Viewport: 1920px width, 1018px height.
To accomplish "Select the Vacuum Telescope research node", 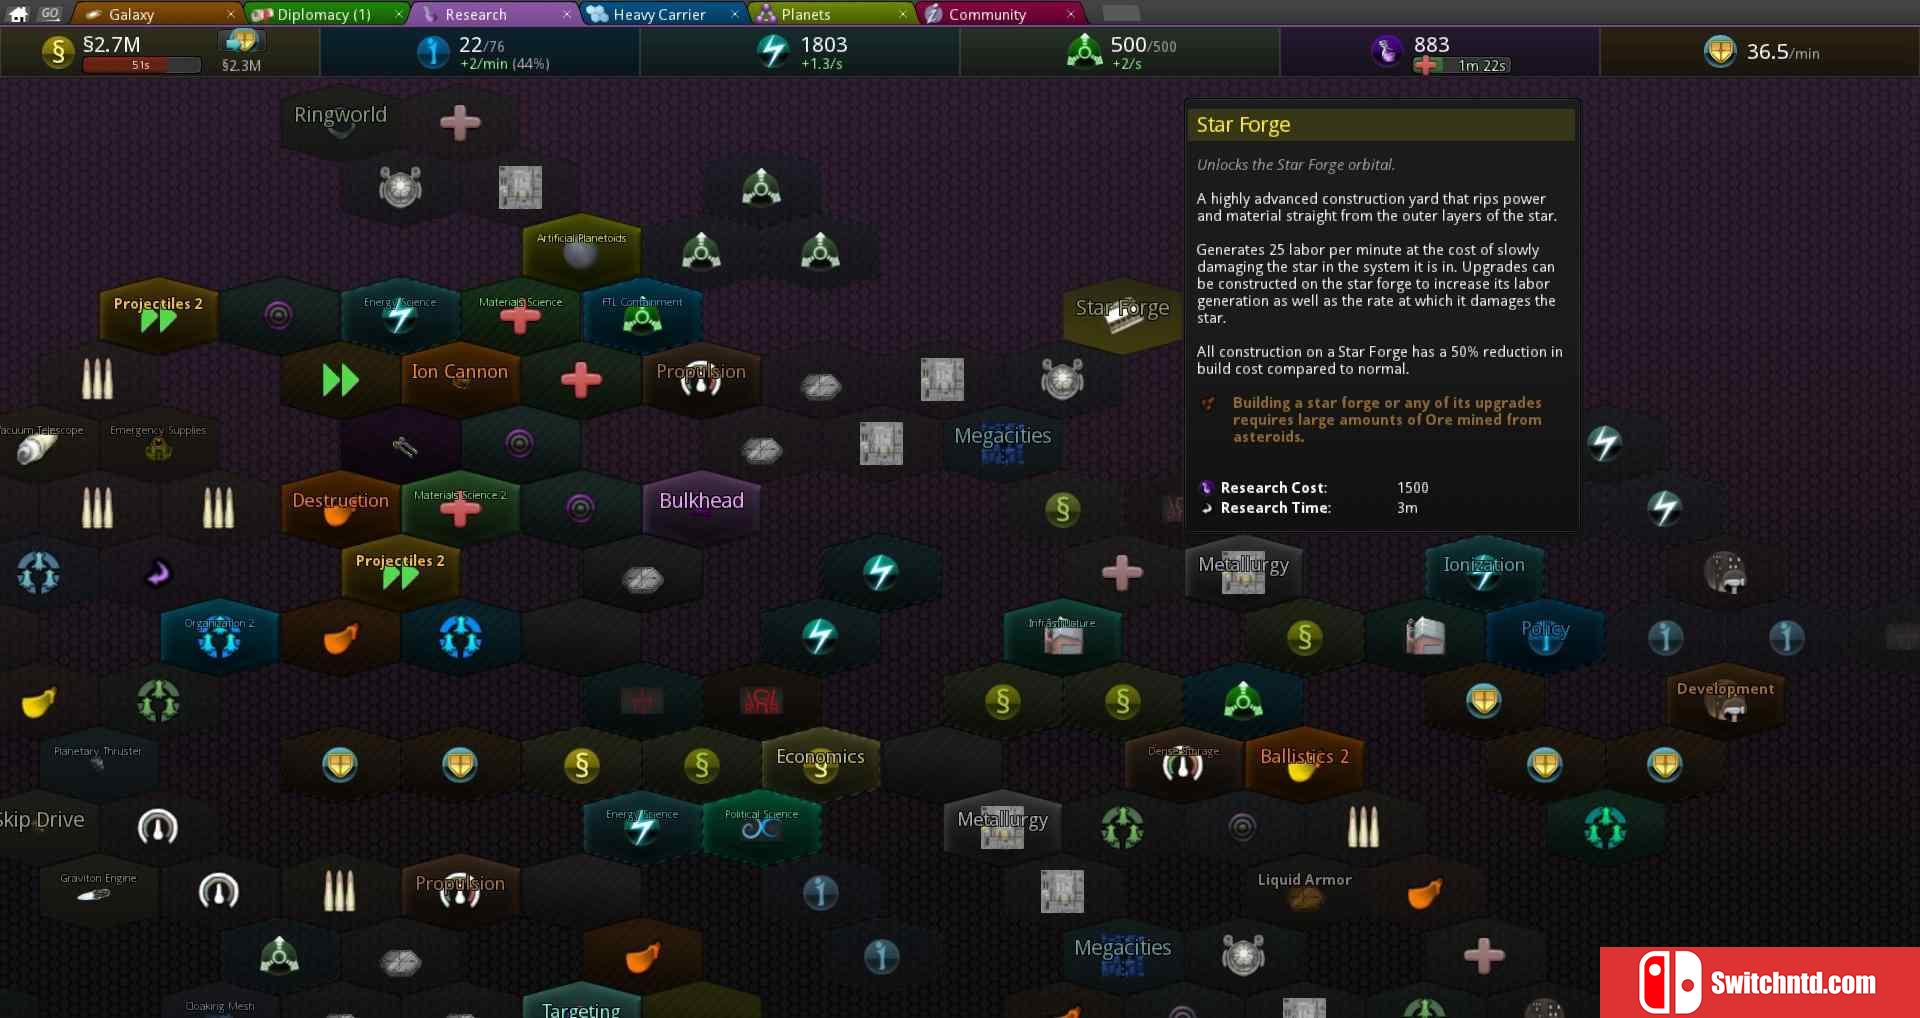I will pyautogui.click(x=40, y=443).
